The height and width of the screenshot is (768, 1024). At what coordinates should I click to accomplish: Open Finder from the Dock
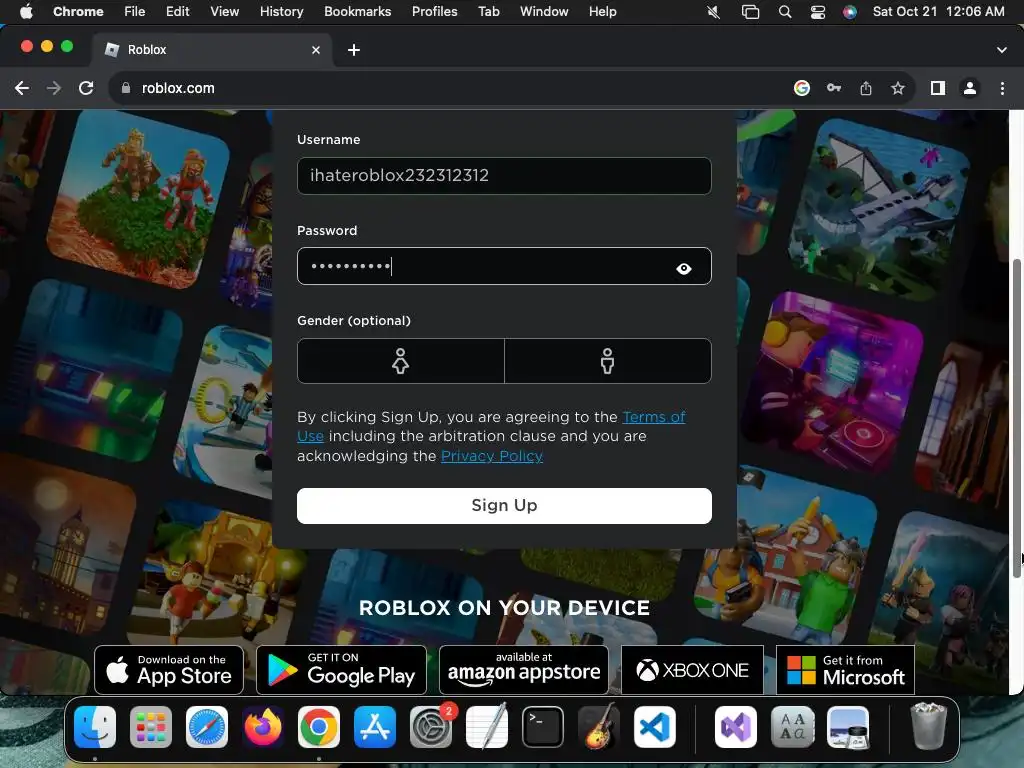pyautogui.click(x=95, y=727)
